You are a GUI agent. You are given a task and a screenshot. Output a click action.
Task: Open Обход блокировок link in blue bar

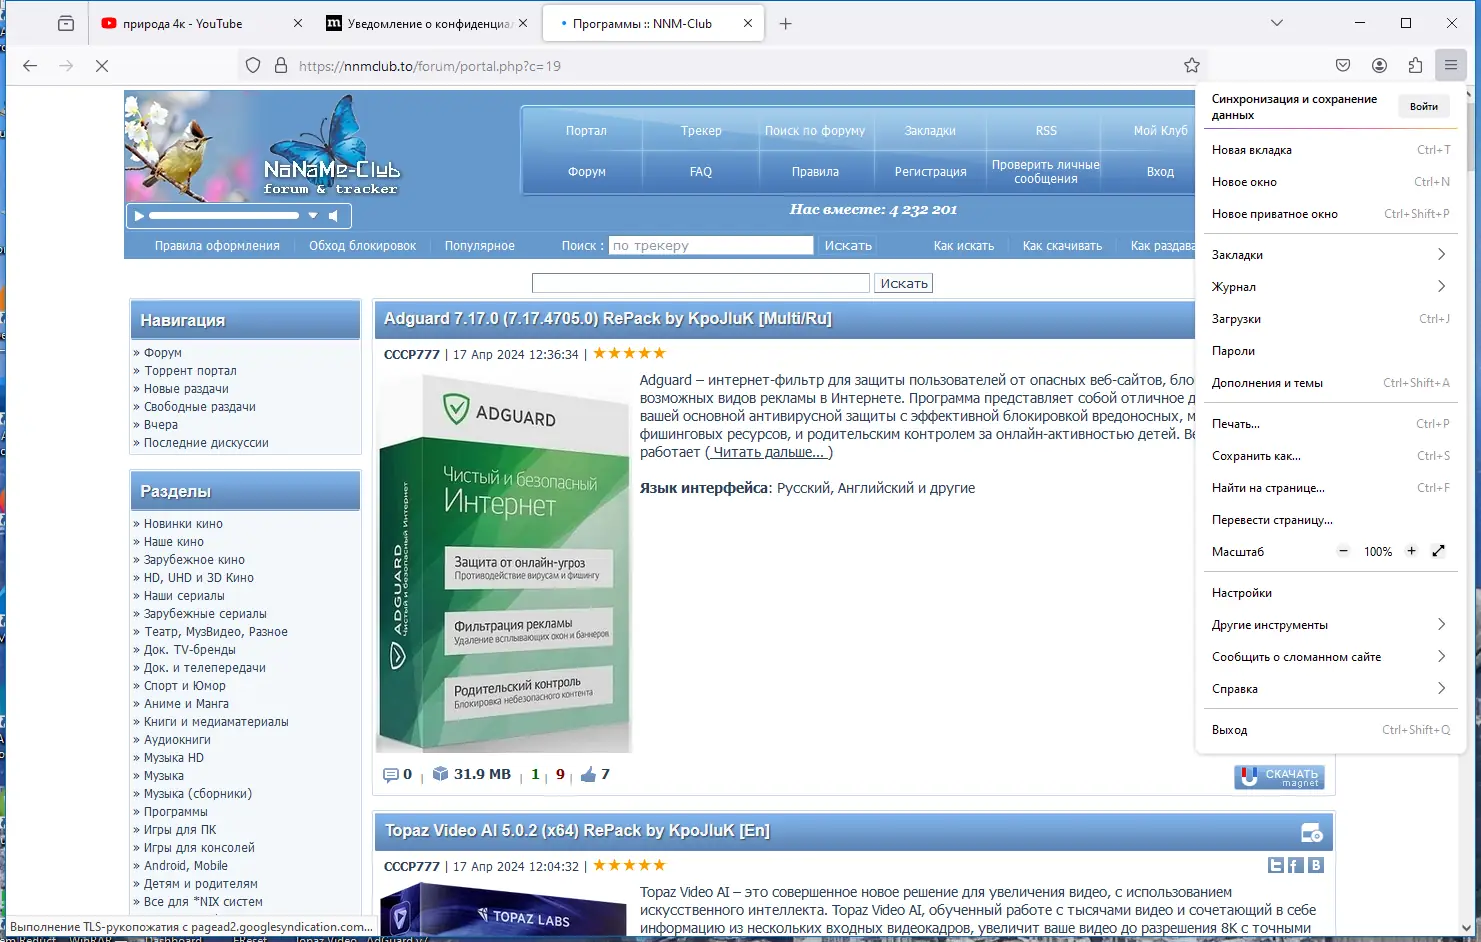(362, 246)
